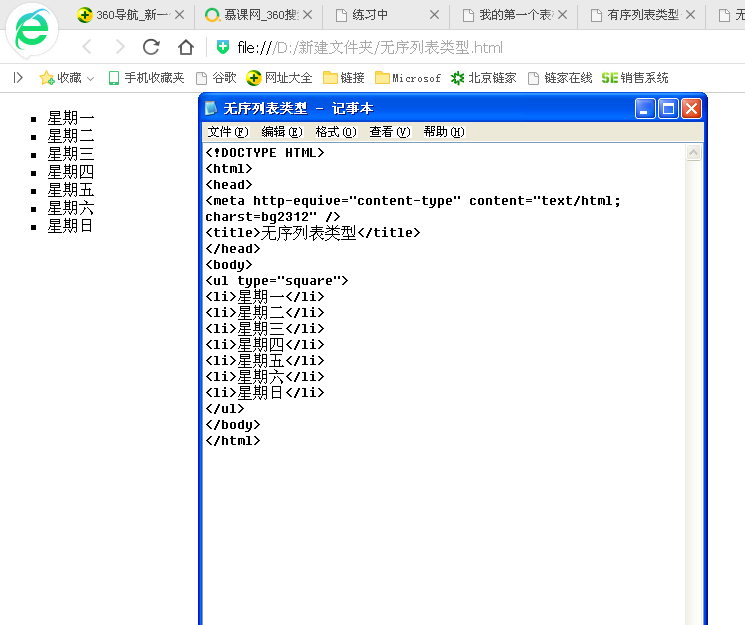Close the 360导航 tab

point(180,15)
